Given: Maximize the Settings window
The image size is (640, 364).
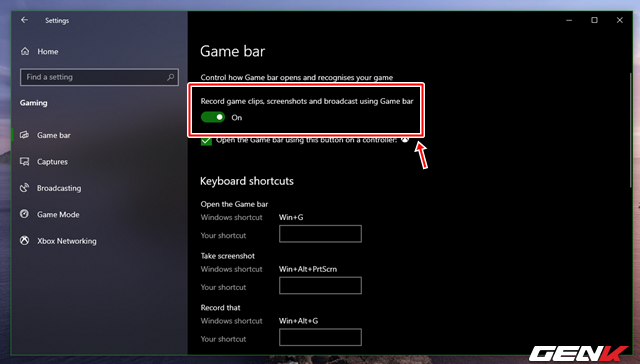Looking at the screenshot, I should tap(594, 20).
